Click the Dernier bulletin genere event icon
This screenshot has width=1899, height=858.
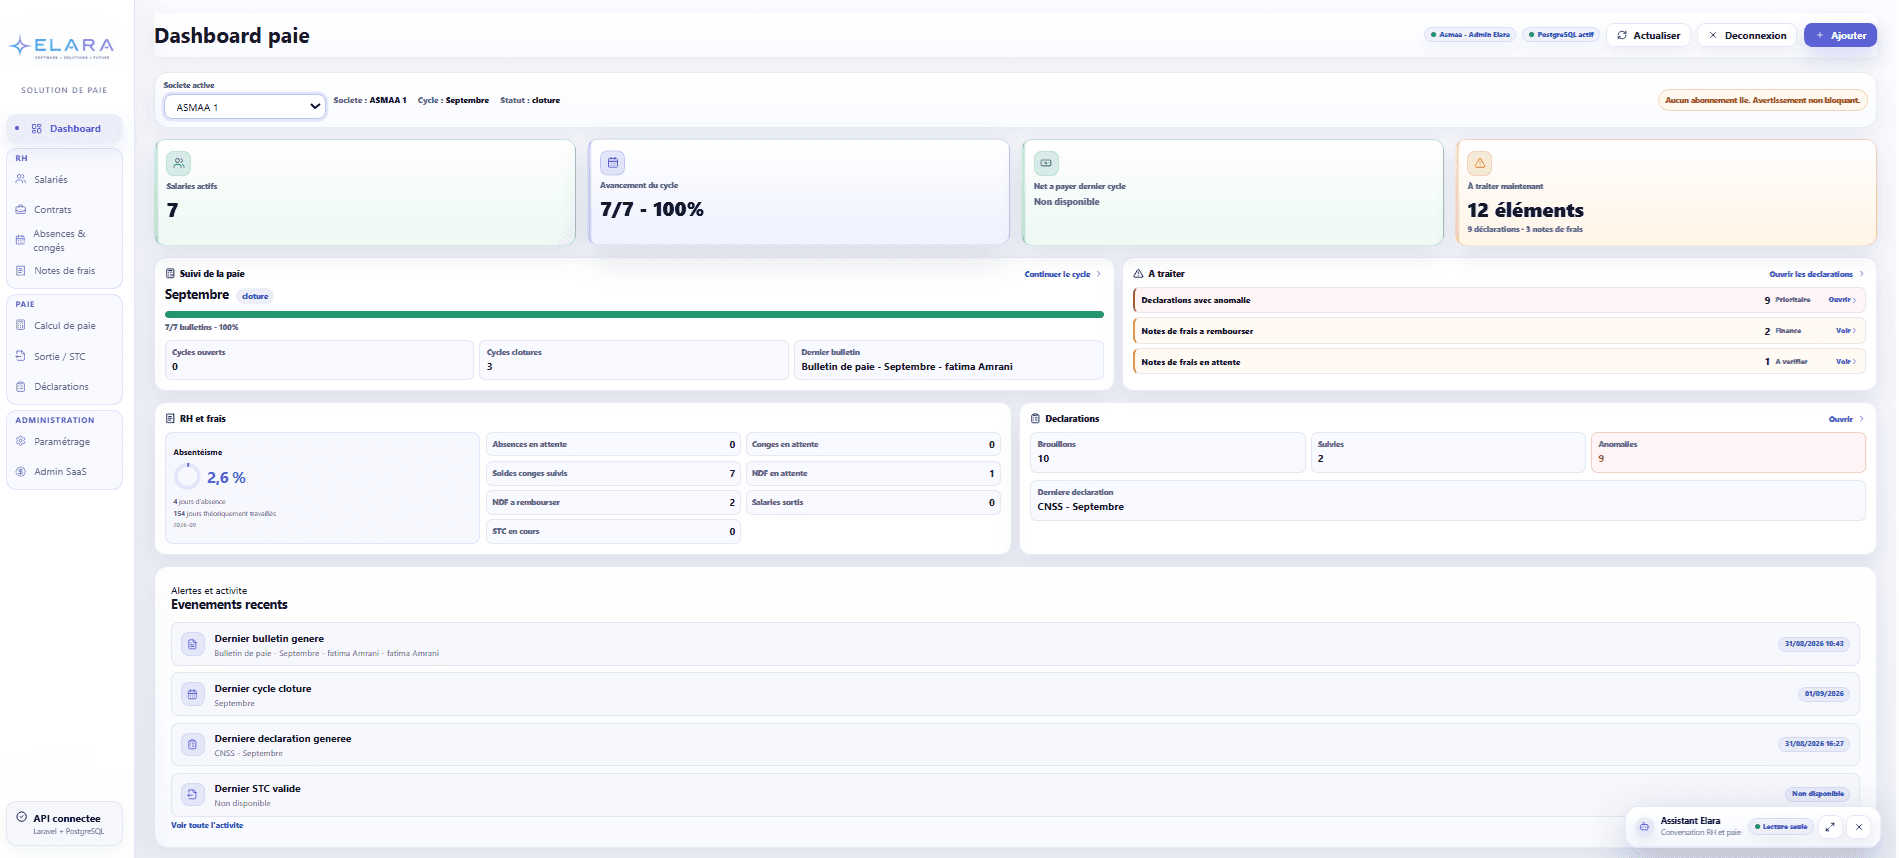coord(193,645)
